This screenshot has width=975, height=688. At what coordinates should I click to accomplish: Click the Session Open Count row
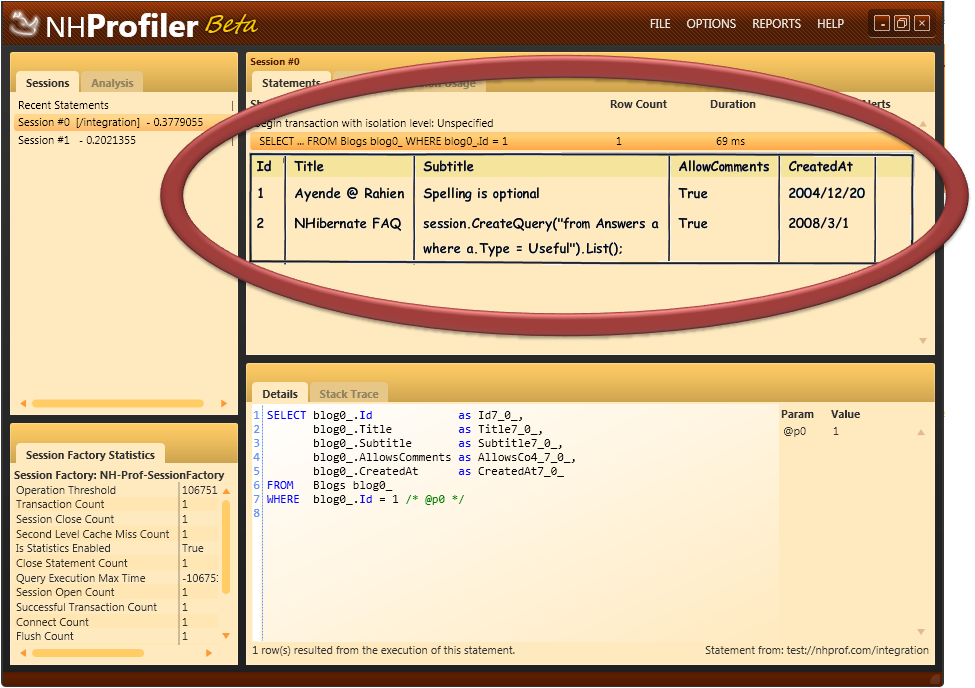coord(117,592)
